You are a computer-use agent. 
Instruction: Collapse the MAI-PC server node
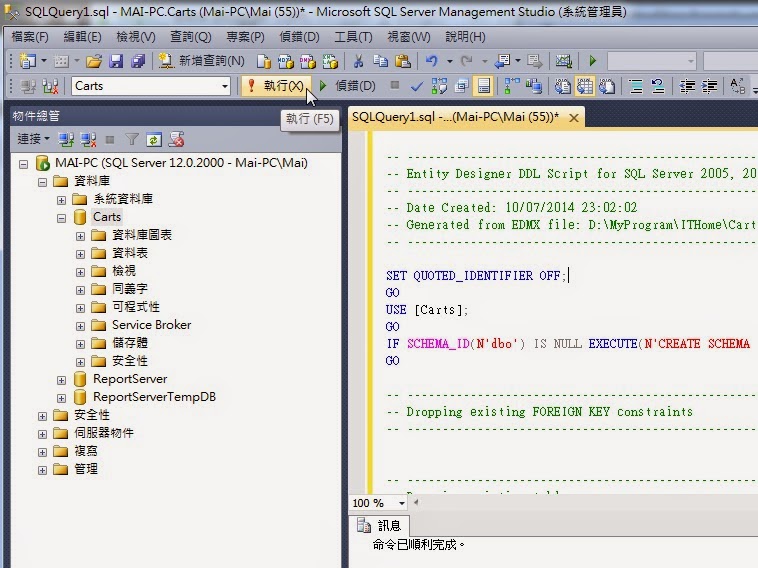coord(23,164)
